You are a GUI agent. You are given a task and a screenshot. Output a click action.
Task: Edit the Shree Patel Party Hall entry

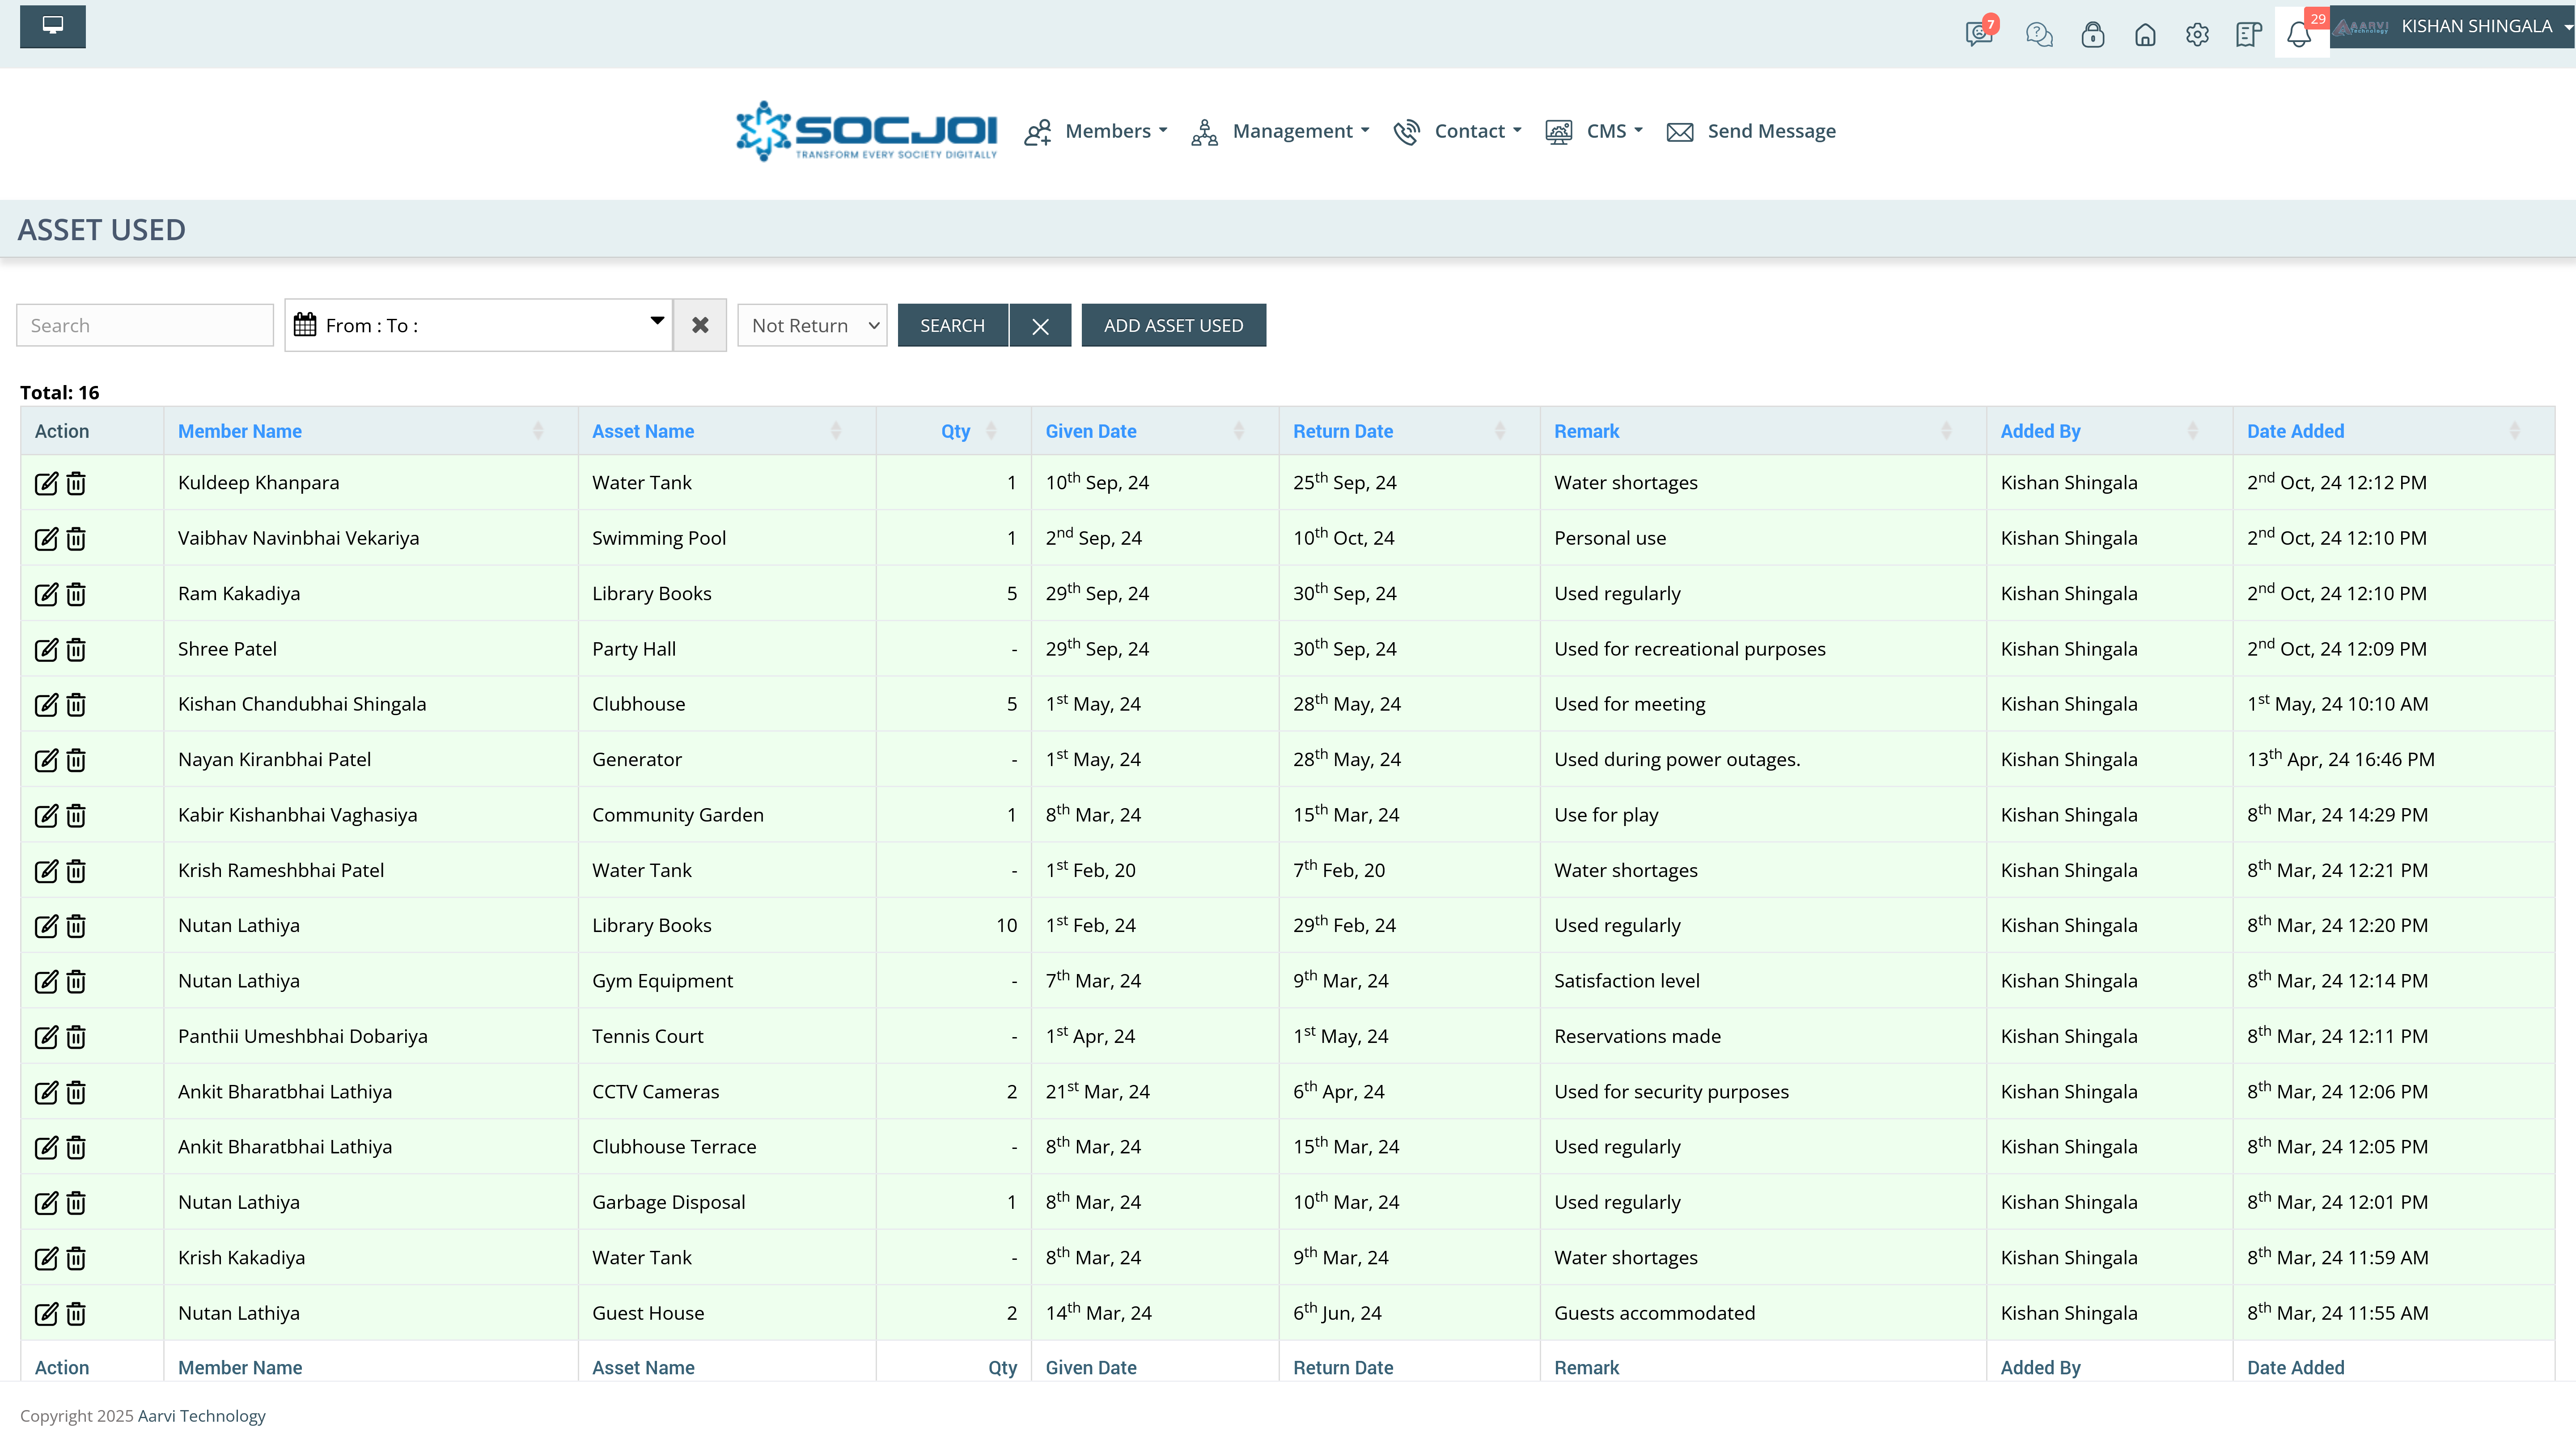click(46, 650)
